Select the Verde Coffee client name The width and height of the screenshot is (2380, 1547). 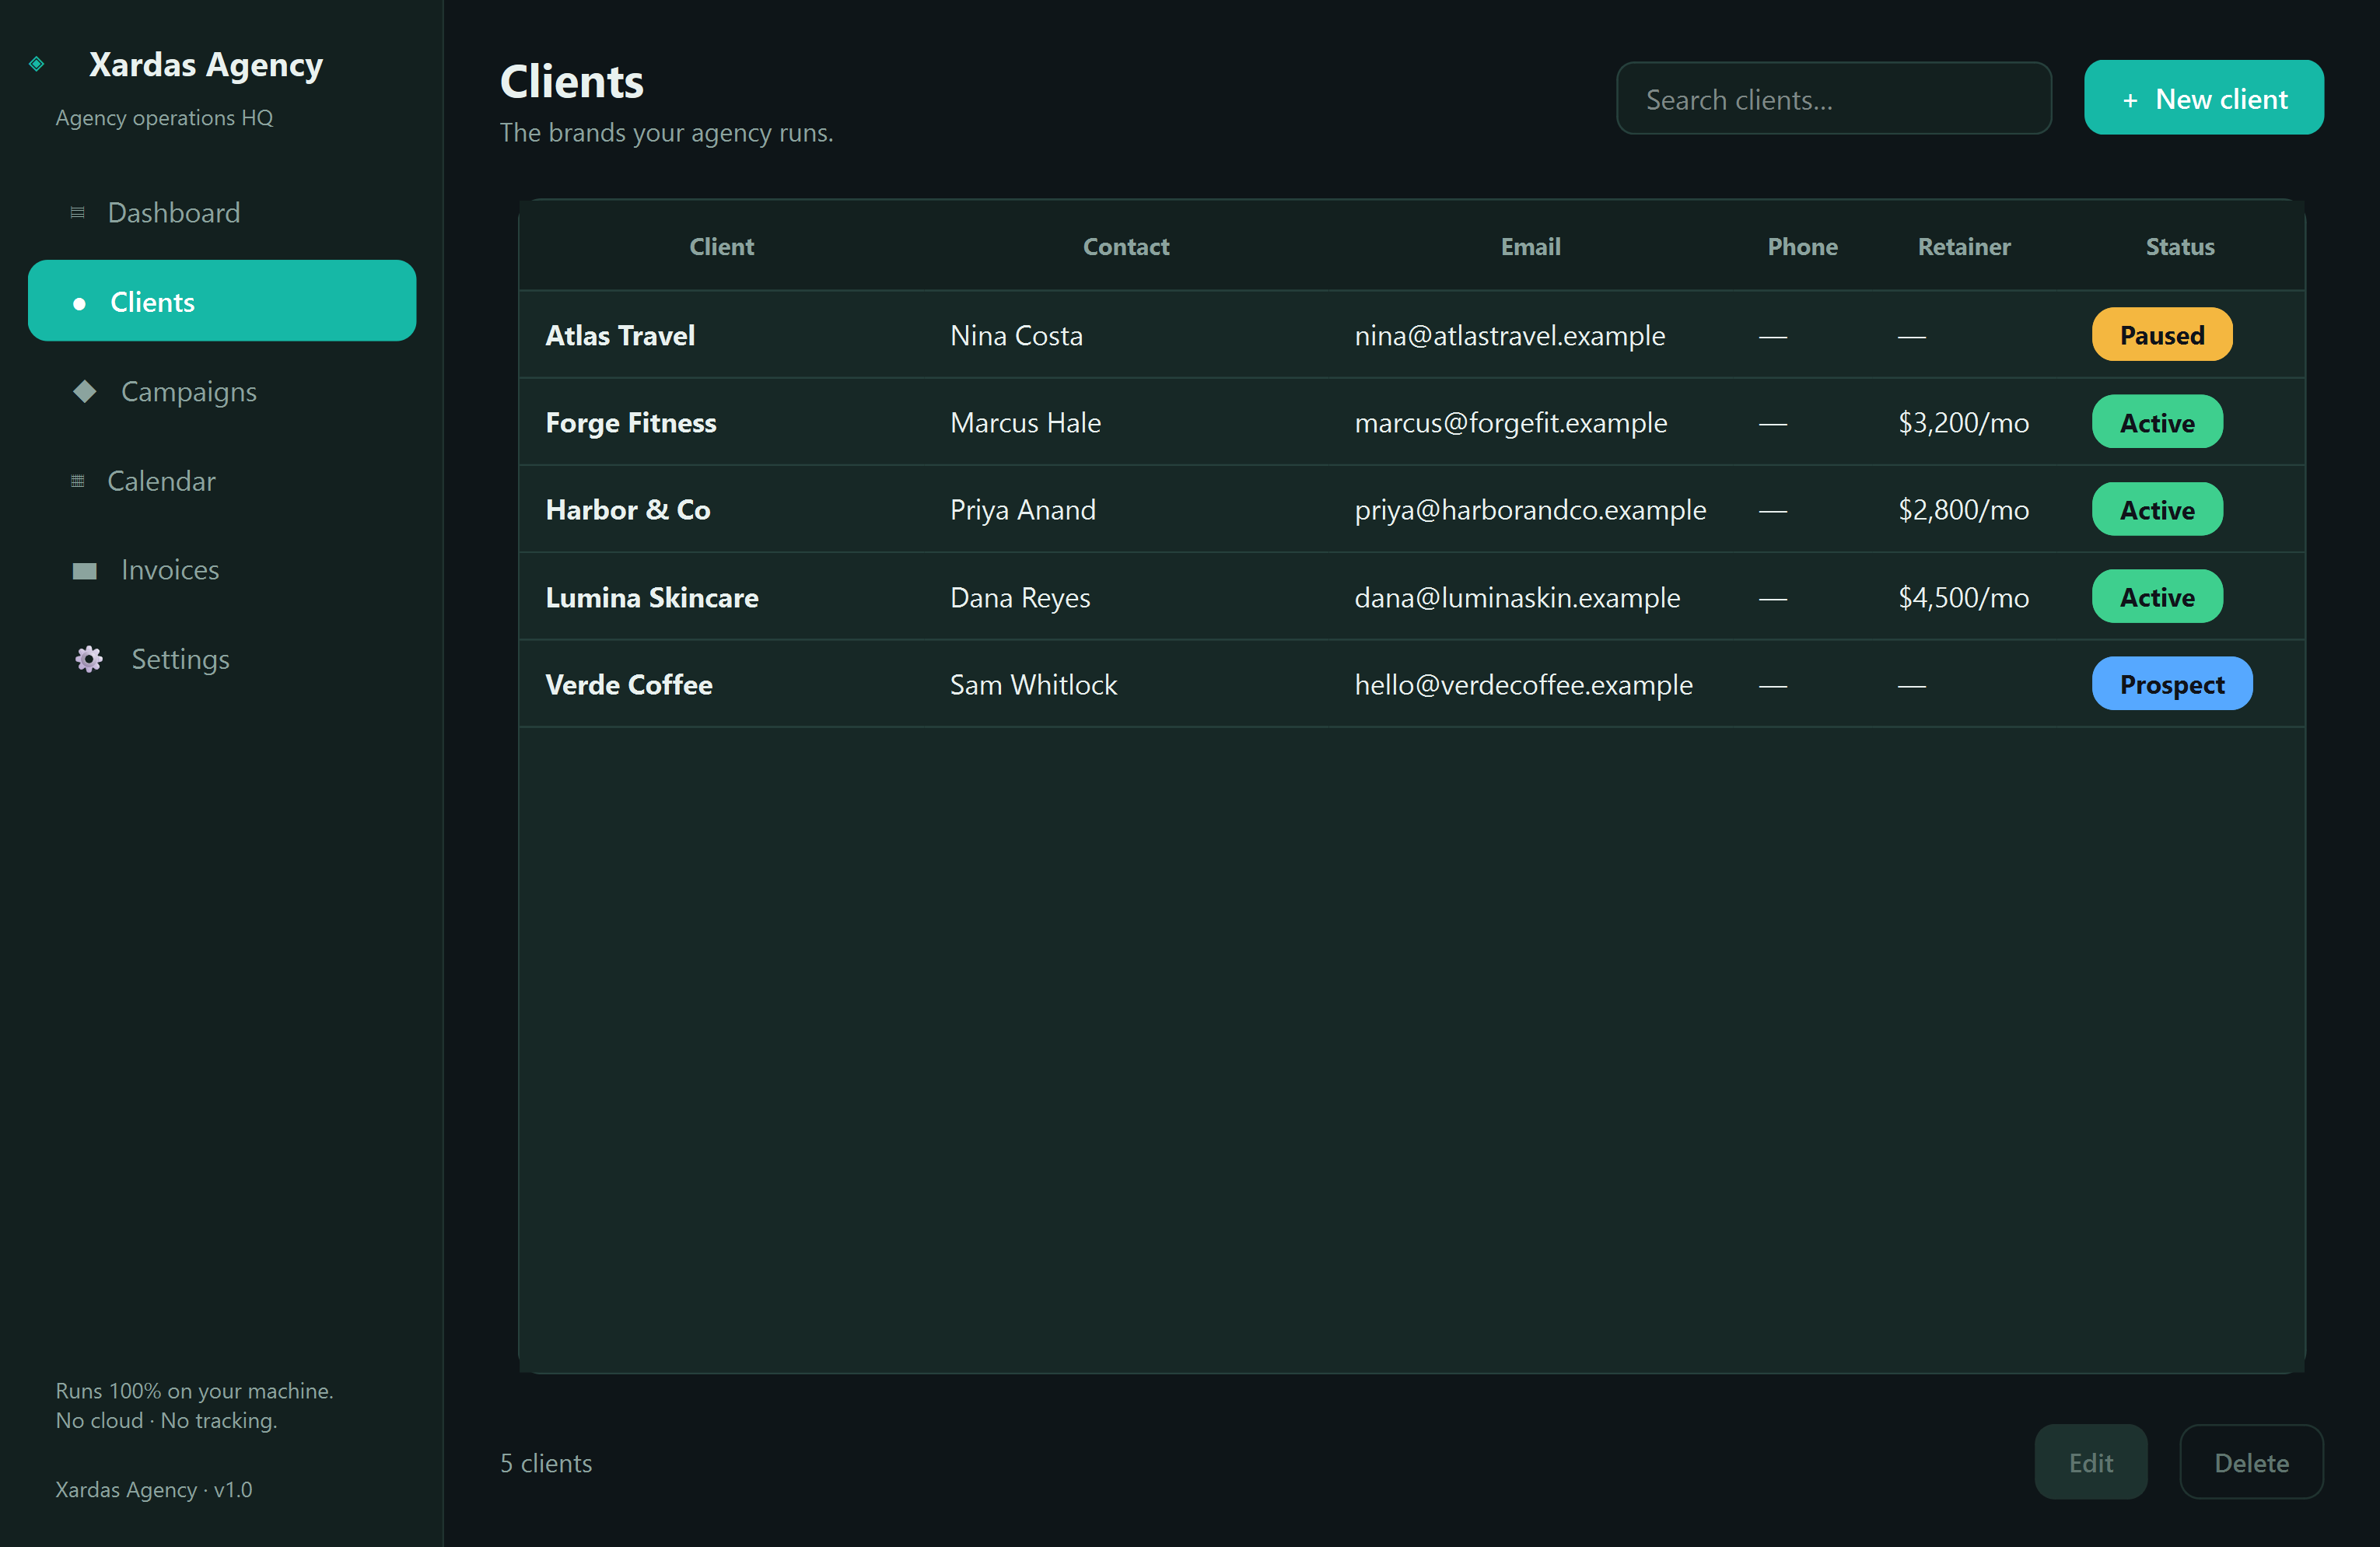tap(629, 685)
